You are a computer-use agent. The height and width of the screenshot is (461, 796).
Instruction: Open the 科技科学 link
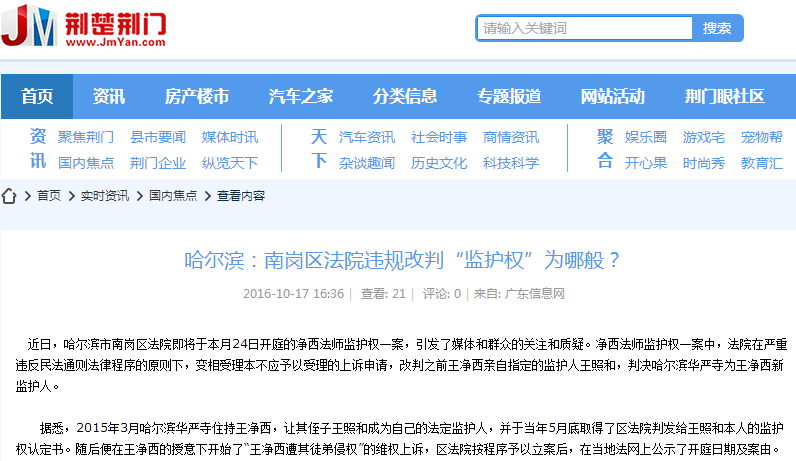pyautogui.click(x=511, y=163)
